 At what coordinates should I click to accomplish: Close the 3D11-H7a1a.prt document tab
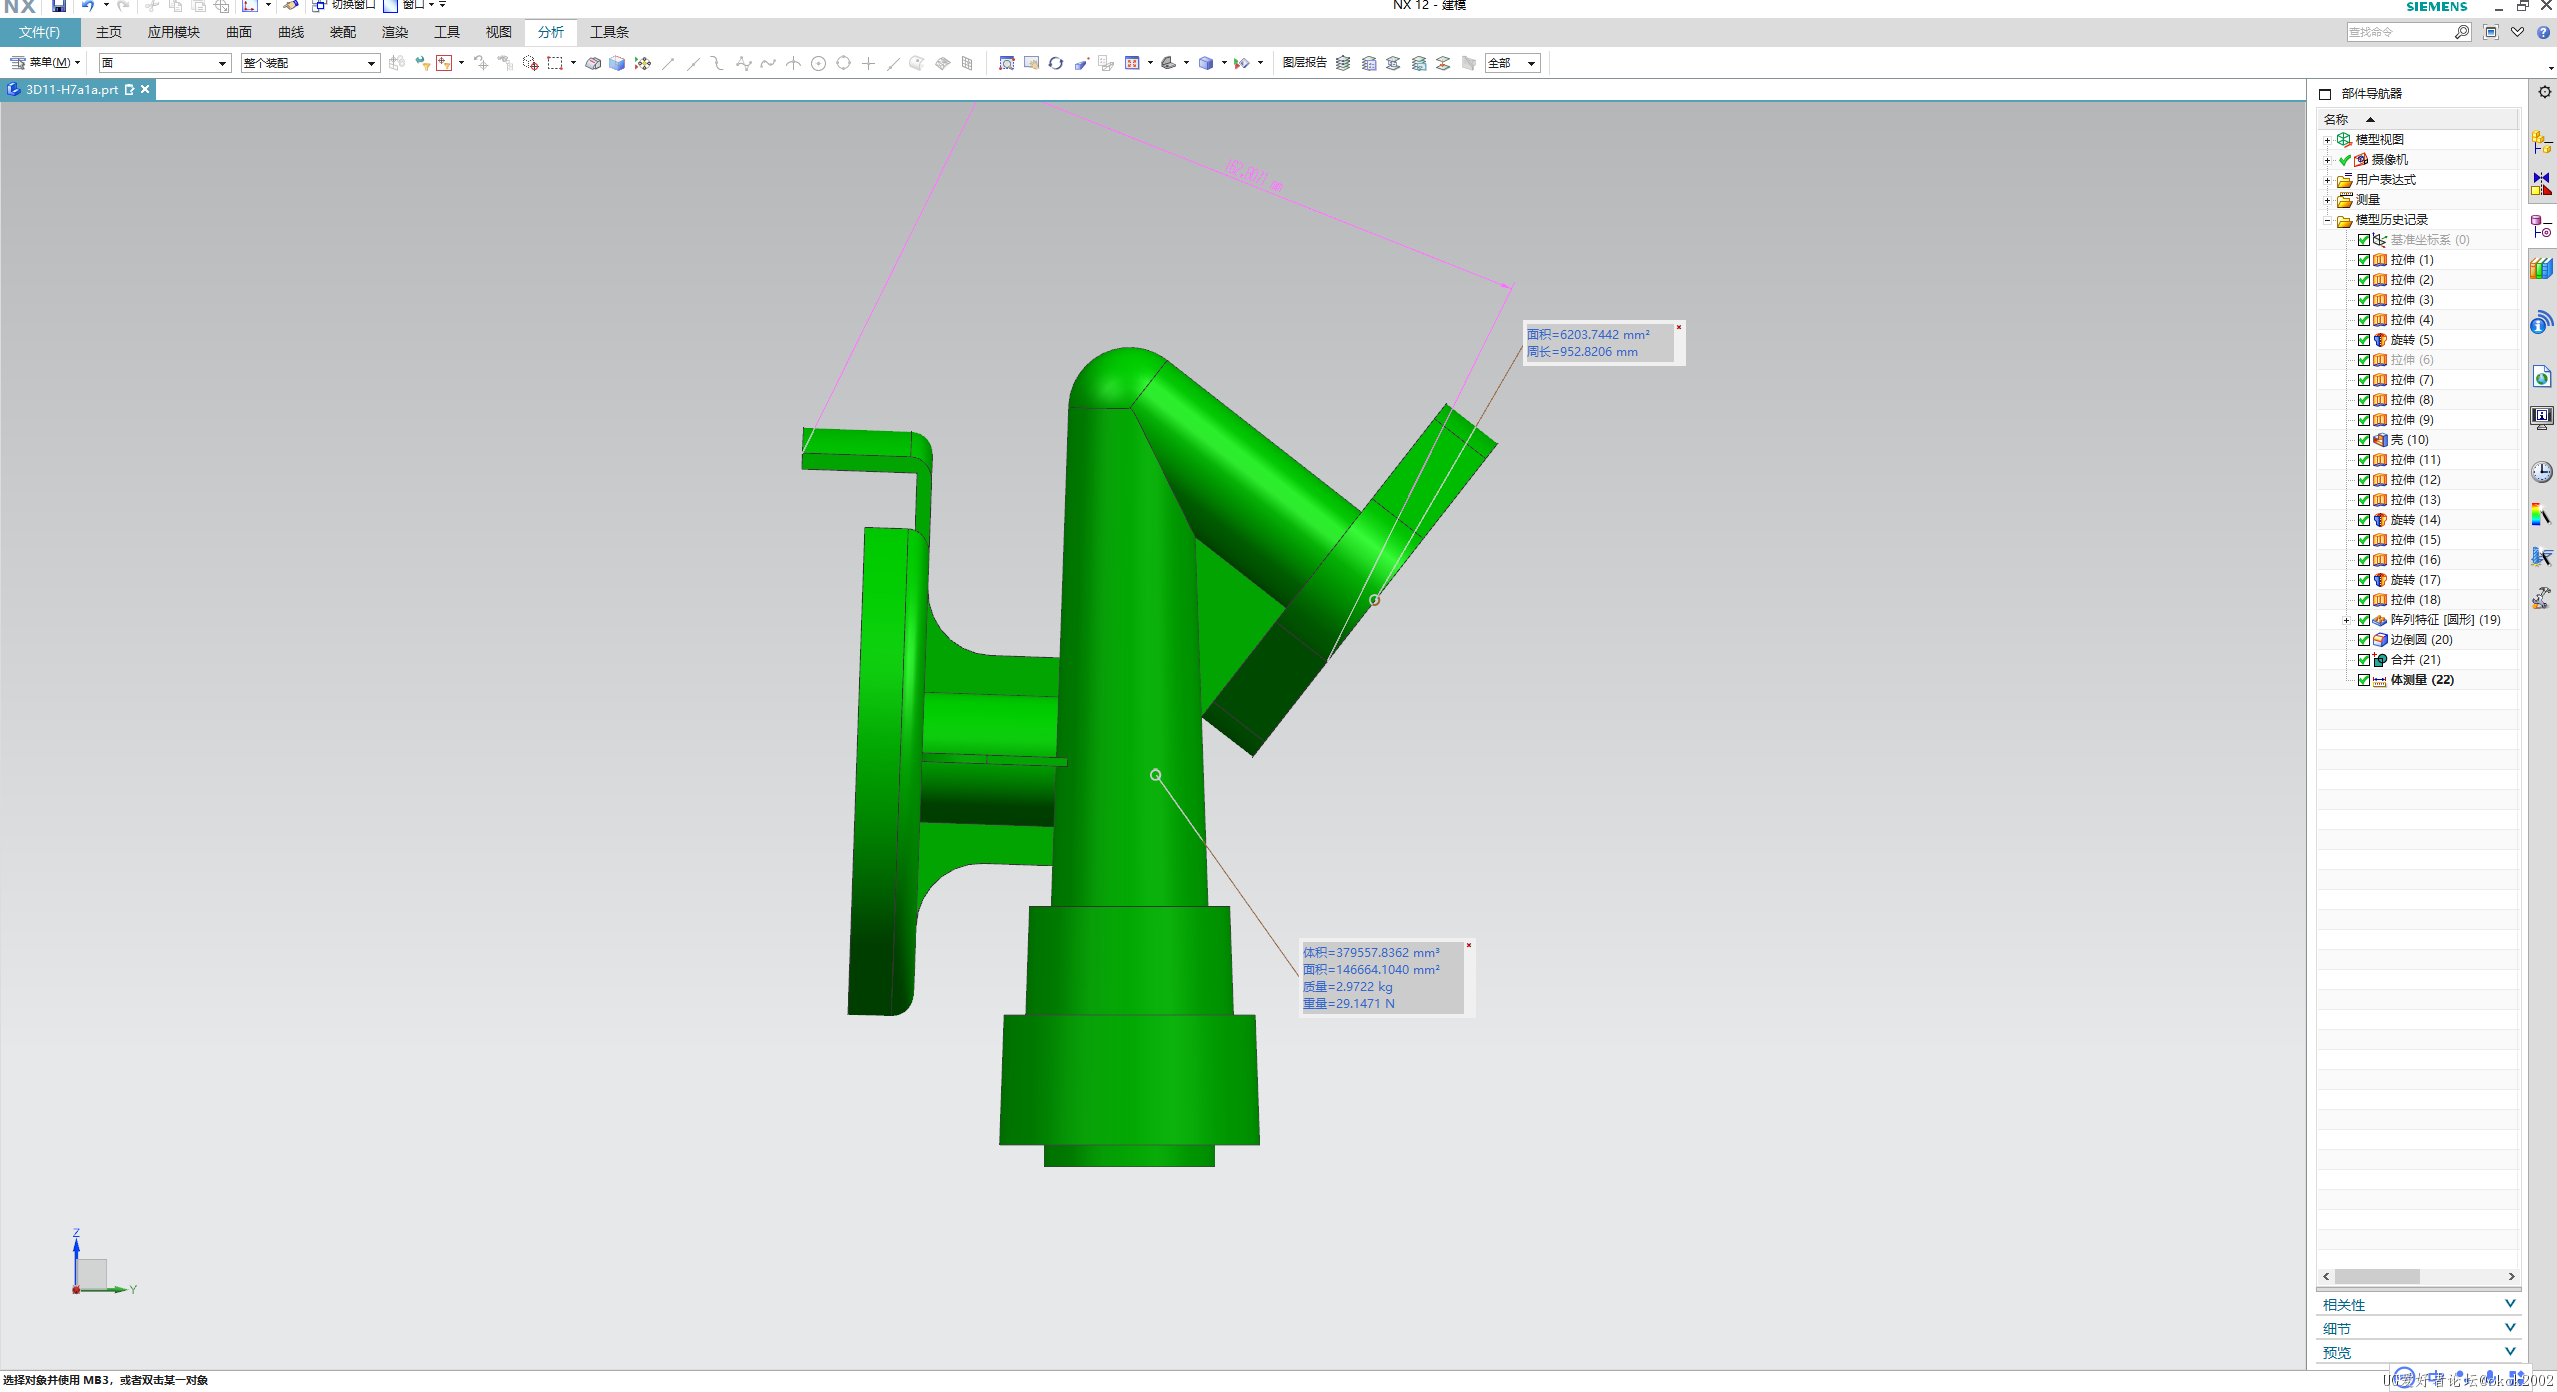tap(145, 89)
